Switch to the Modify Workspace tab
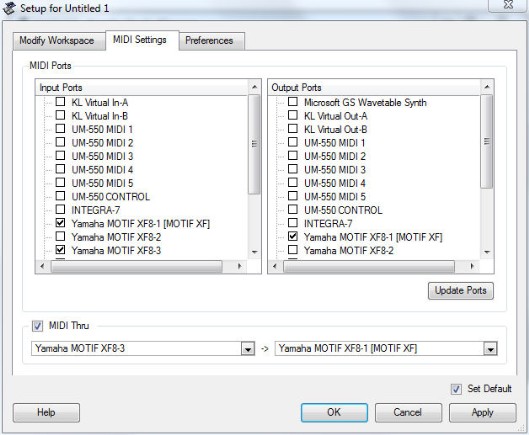 click(x=57, y=41)
